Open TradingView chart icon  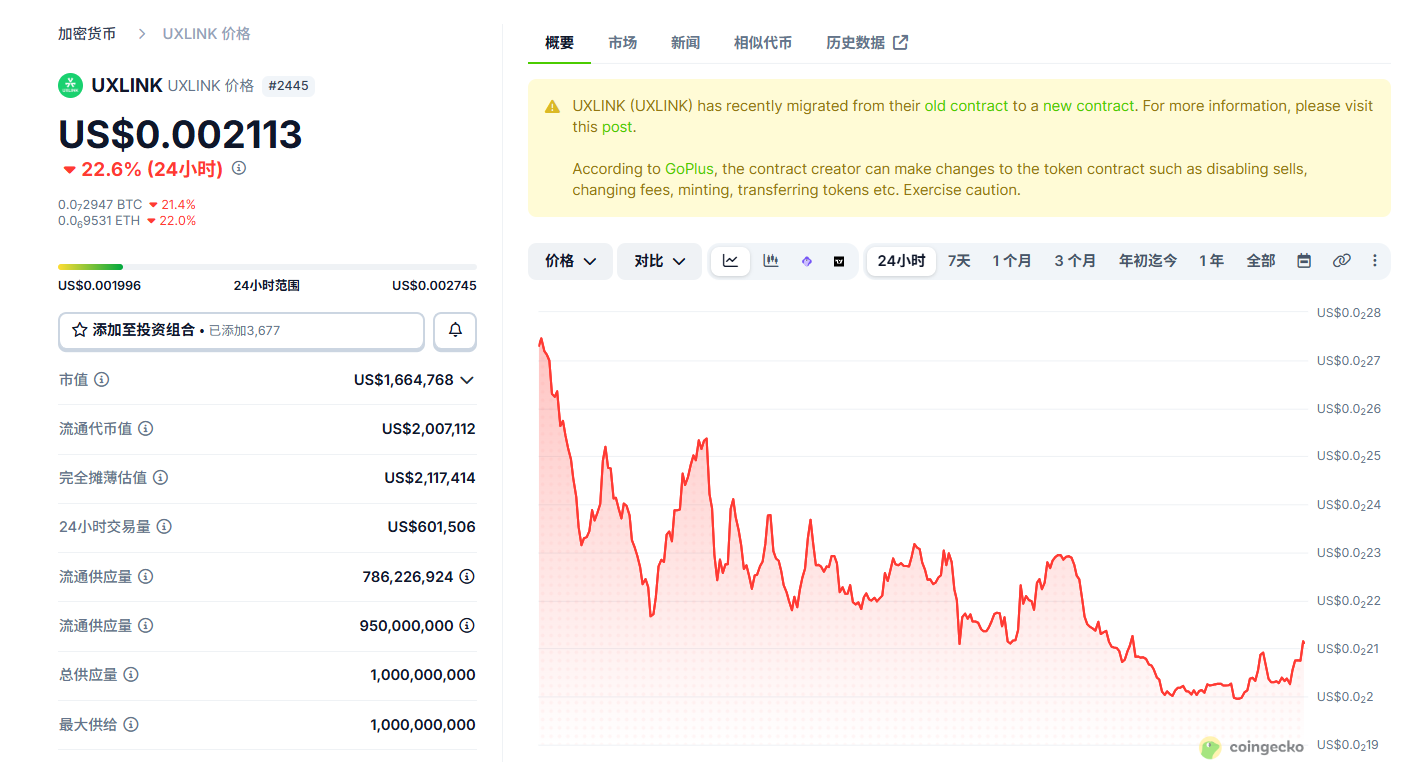(840, 261)
